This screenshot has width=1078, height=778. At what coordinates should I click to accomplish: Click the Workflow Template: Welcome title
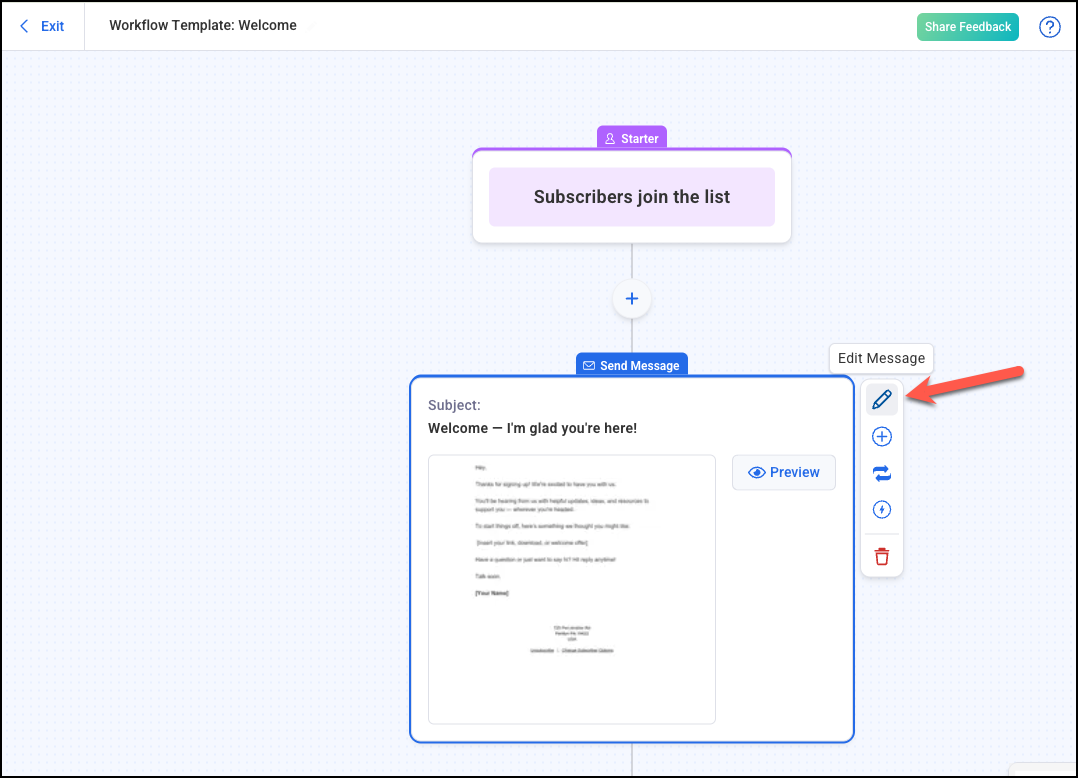point(203,25)
